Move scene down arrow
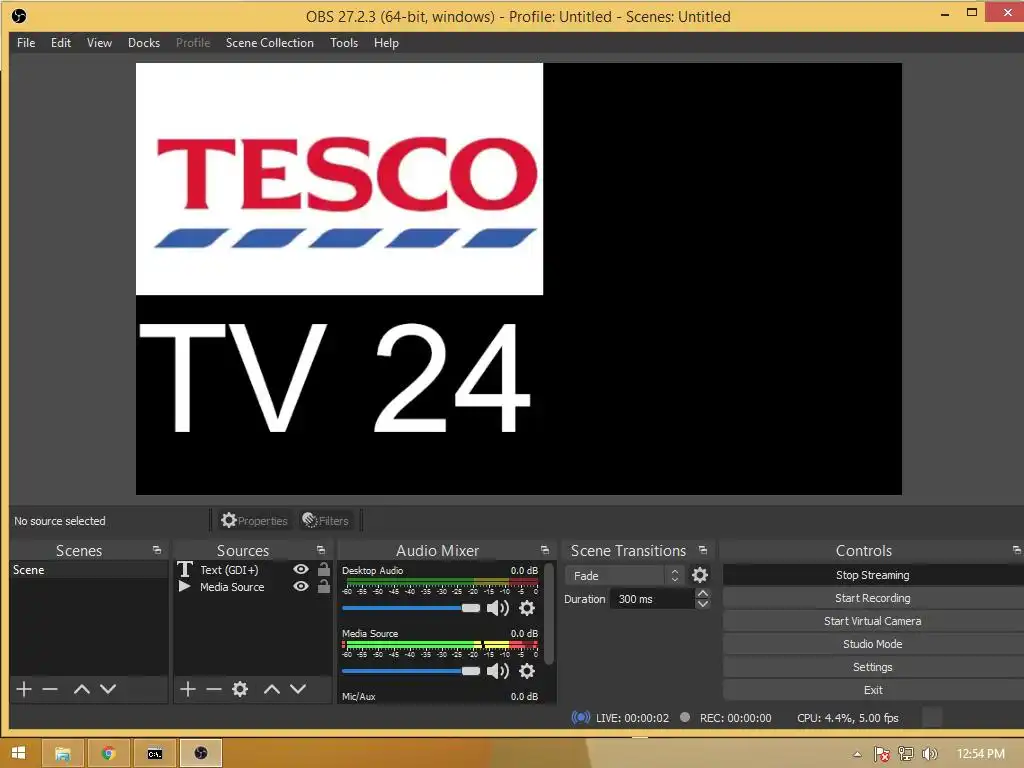The width and height of the screenshot is (1024, 768). coord(108,689)
